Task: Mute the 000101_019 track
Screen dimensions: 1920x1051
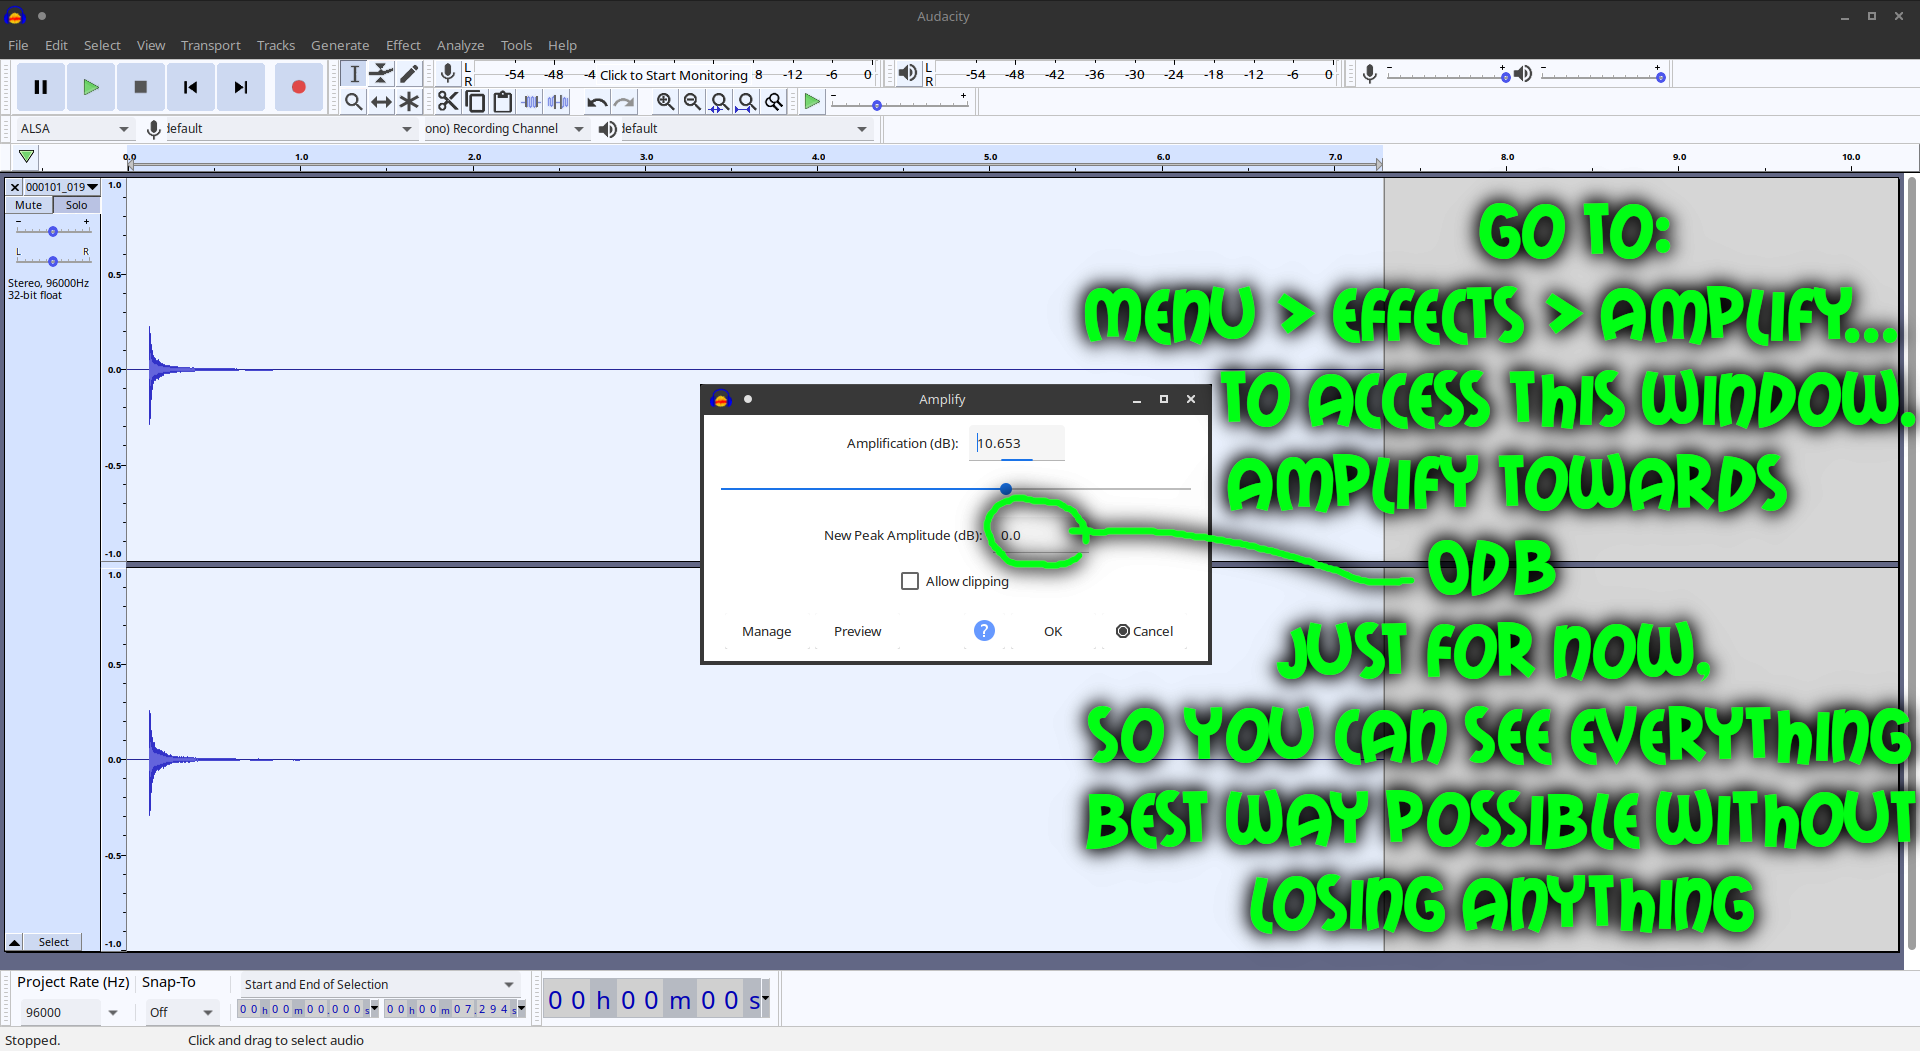Action: [x=27, y=205]
